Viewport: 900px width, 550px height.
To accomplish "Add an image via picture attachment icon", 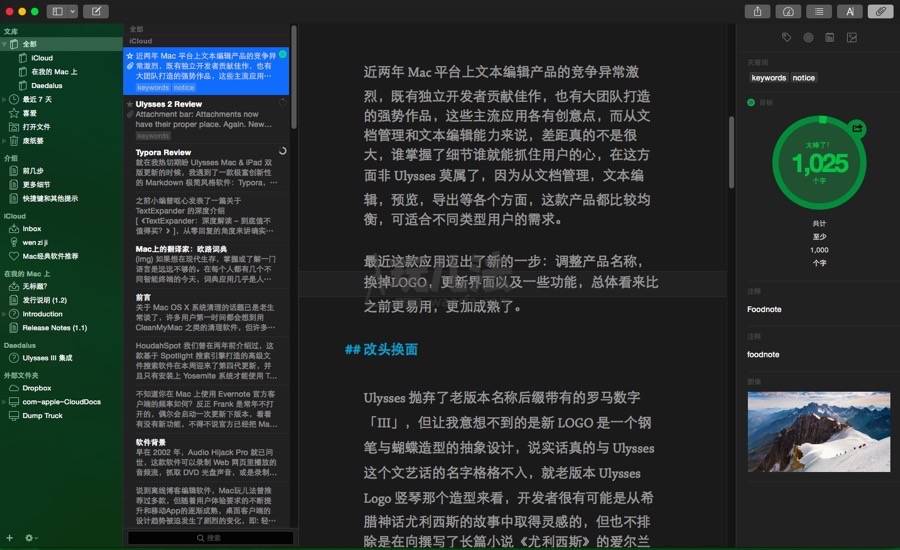I will [852, 37].
